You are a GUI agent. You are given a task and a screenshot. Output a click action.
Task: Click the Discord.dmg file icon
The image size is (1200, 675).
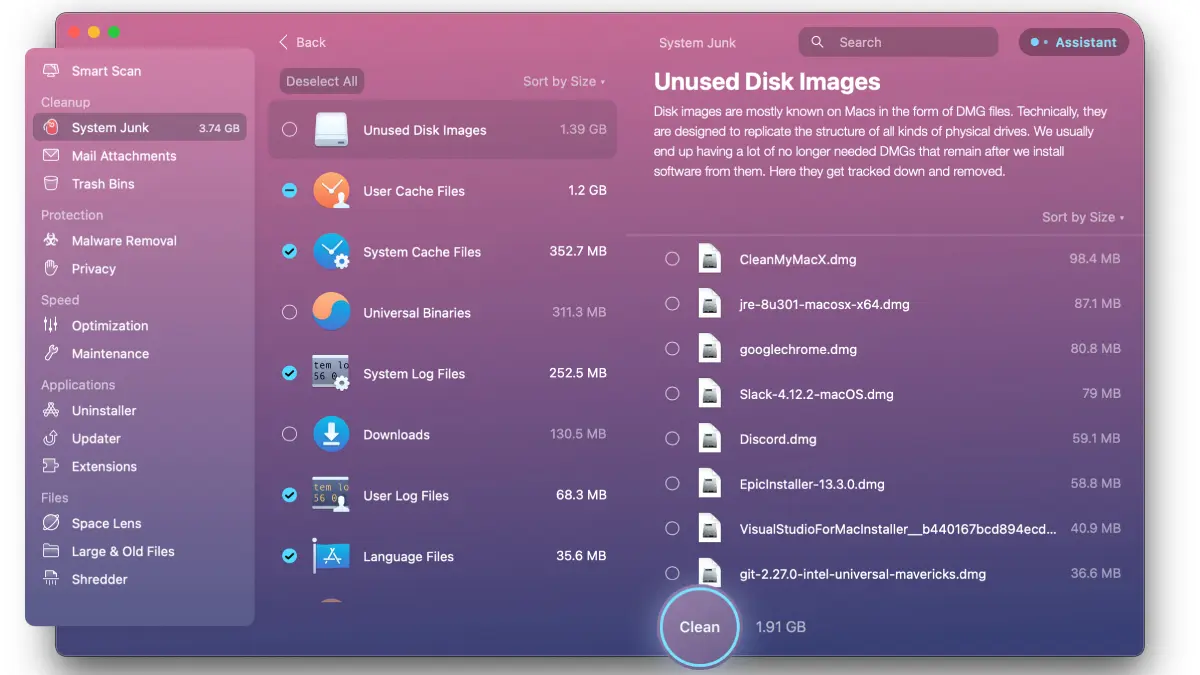tap(710, 439)
